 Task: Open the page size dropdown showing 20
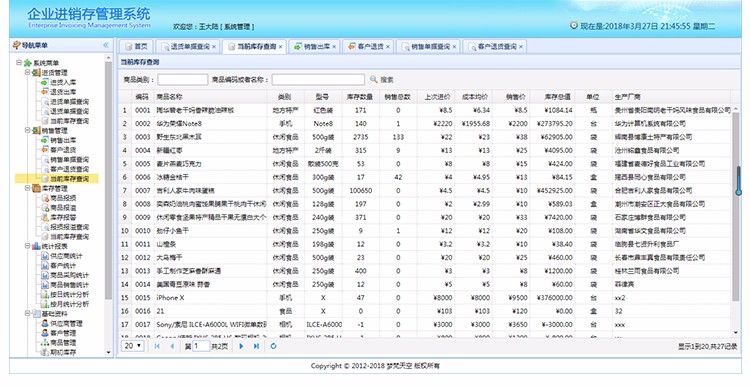[x=133, y=346]
